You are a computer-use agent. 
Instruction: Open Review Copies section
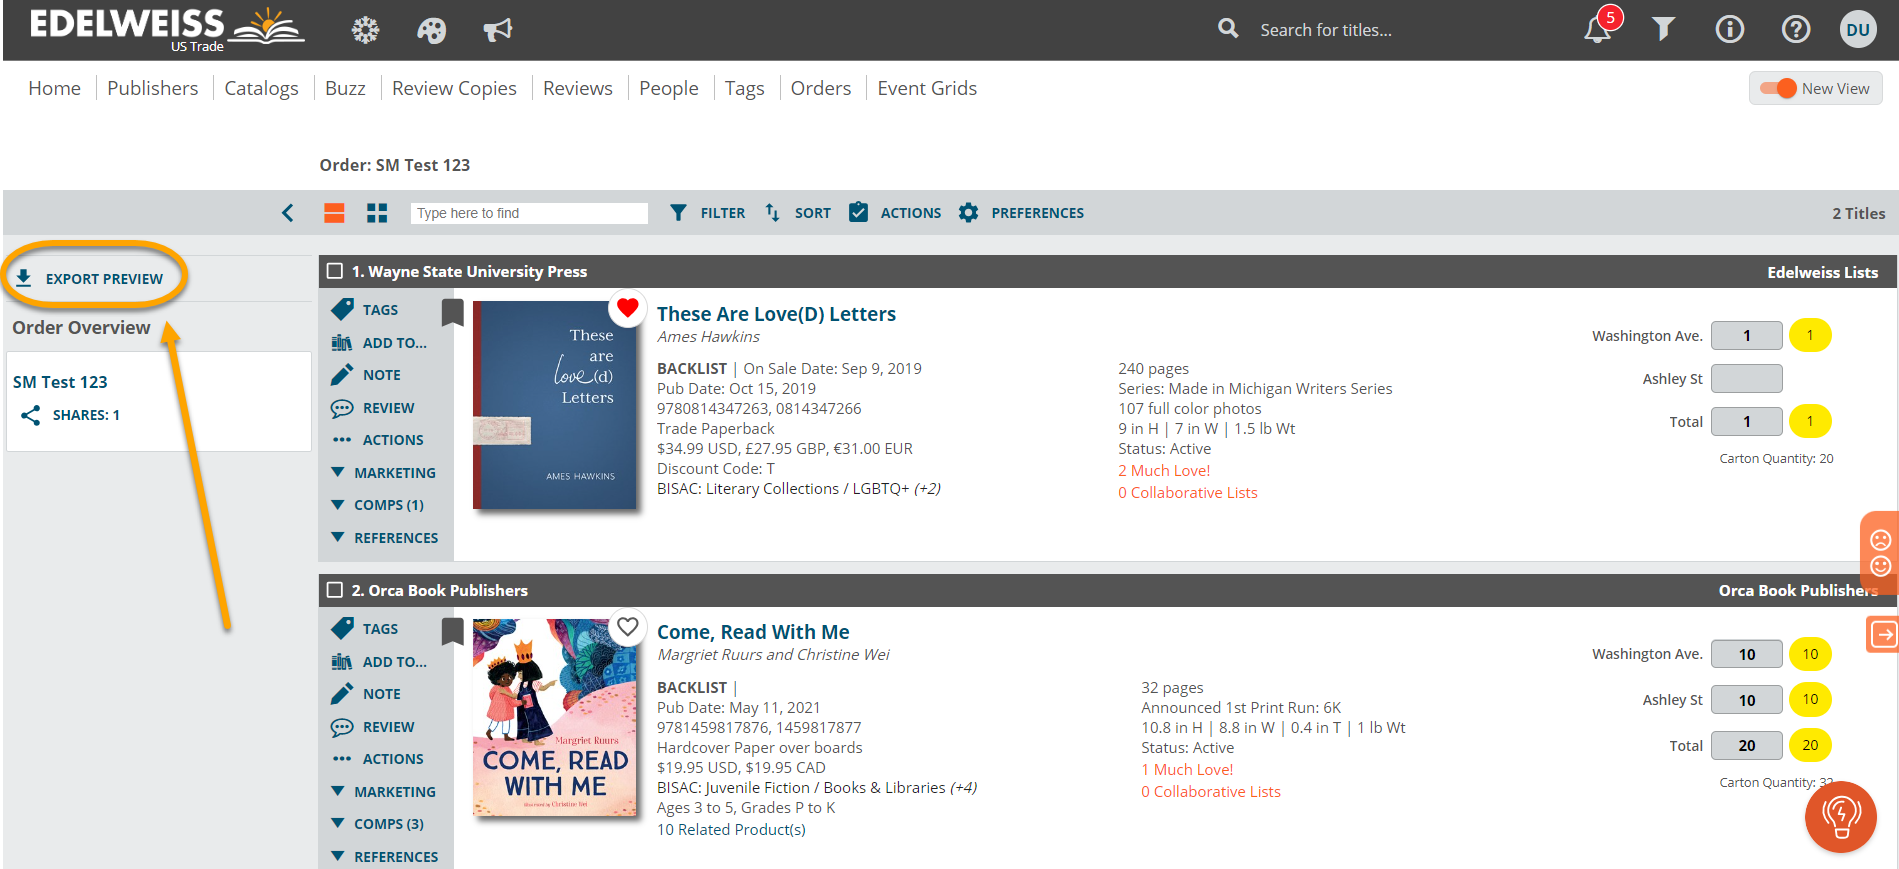coord(454,88)
